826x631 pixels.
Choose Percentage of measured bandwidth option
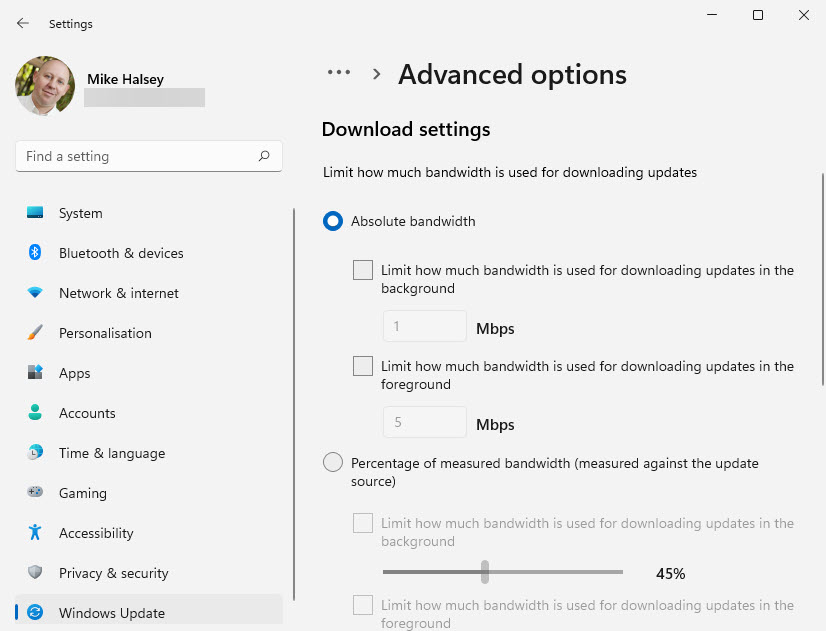coord(333,463)
